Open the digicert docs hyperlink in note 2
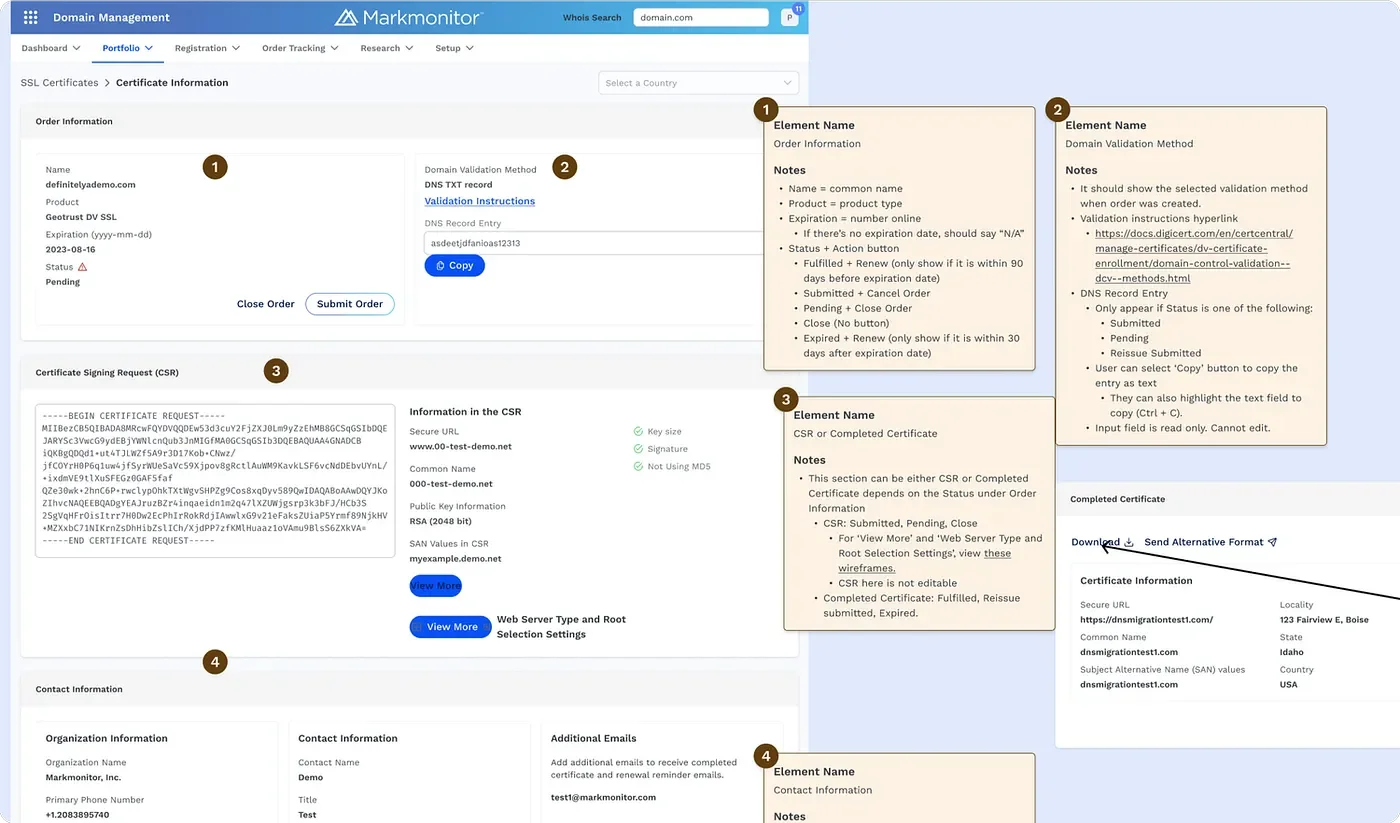The height and width of the screenshot is (823, 1400). (x=1194, y=256)
